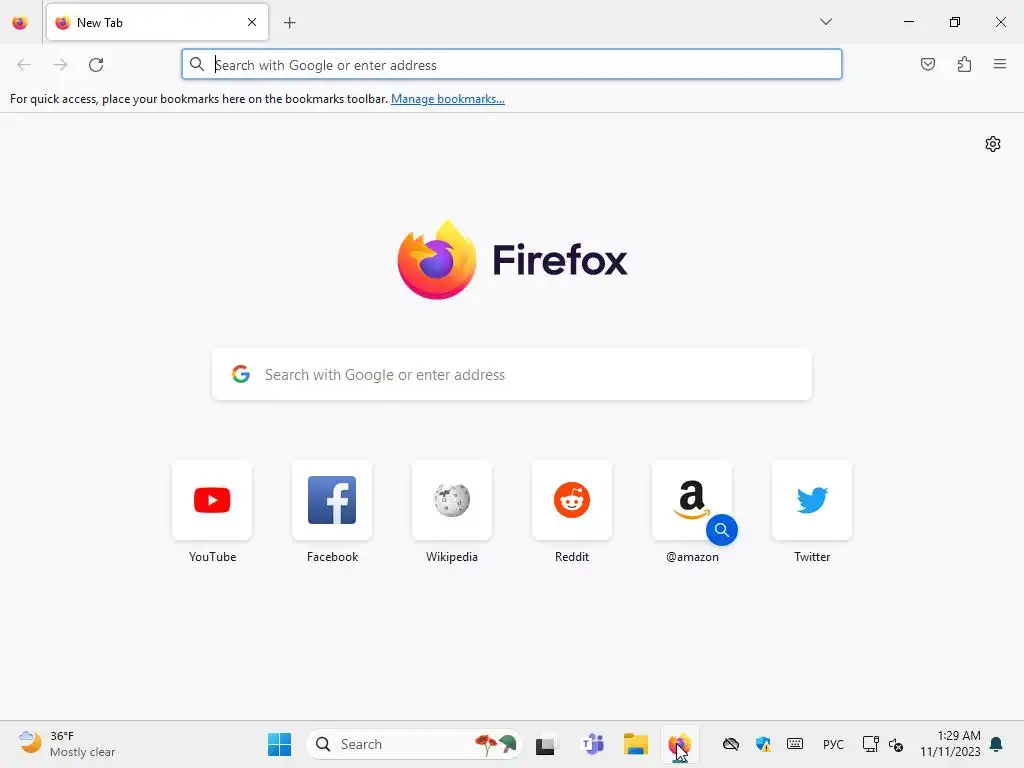Open notifications bell icon
Screen dimensions: 1024x768
coord(997,744)
